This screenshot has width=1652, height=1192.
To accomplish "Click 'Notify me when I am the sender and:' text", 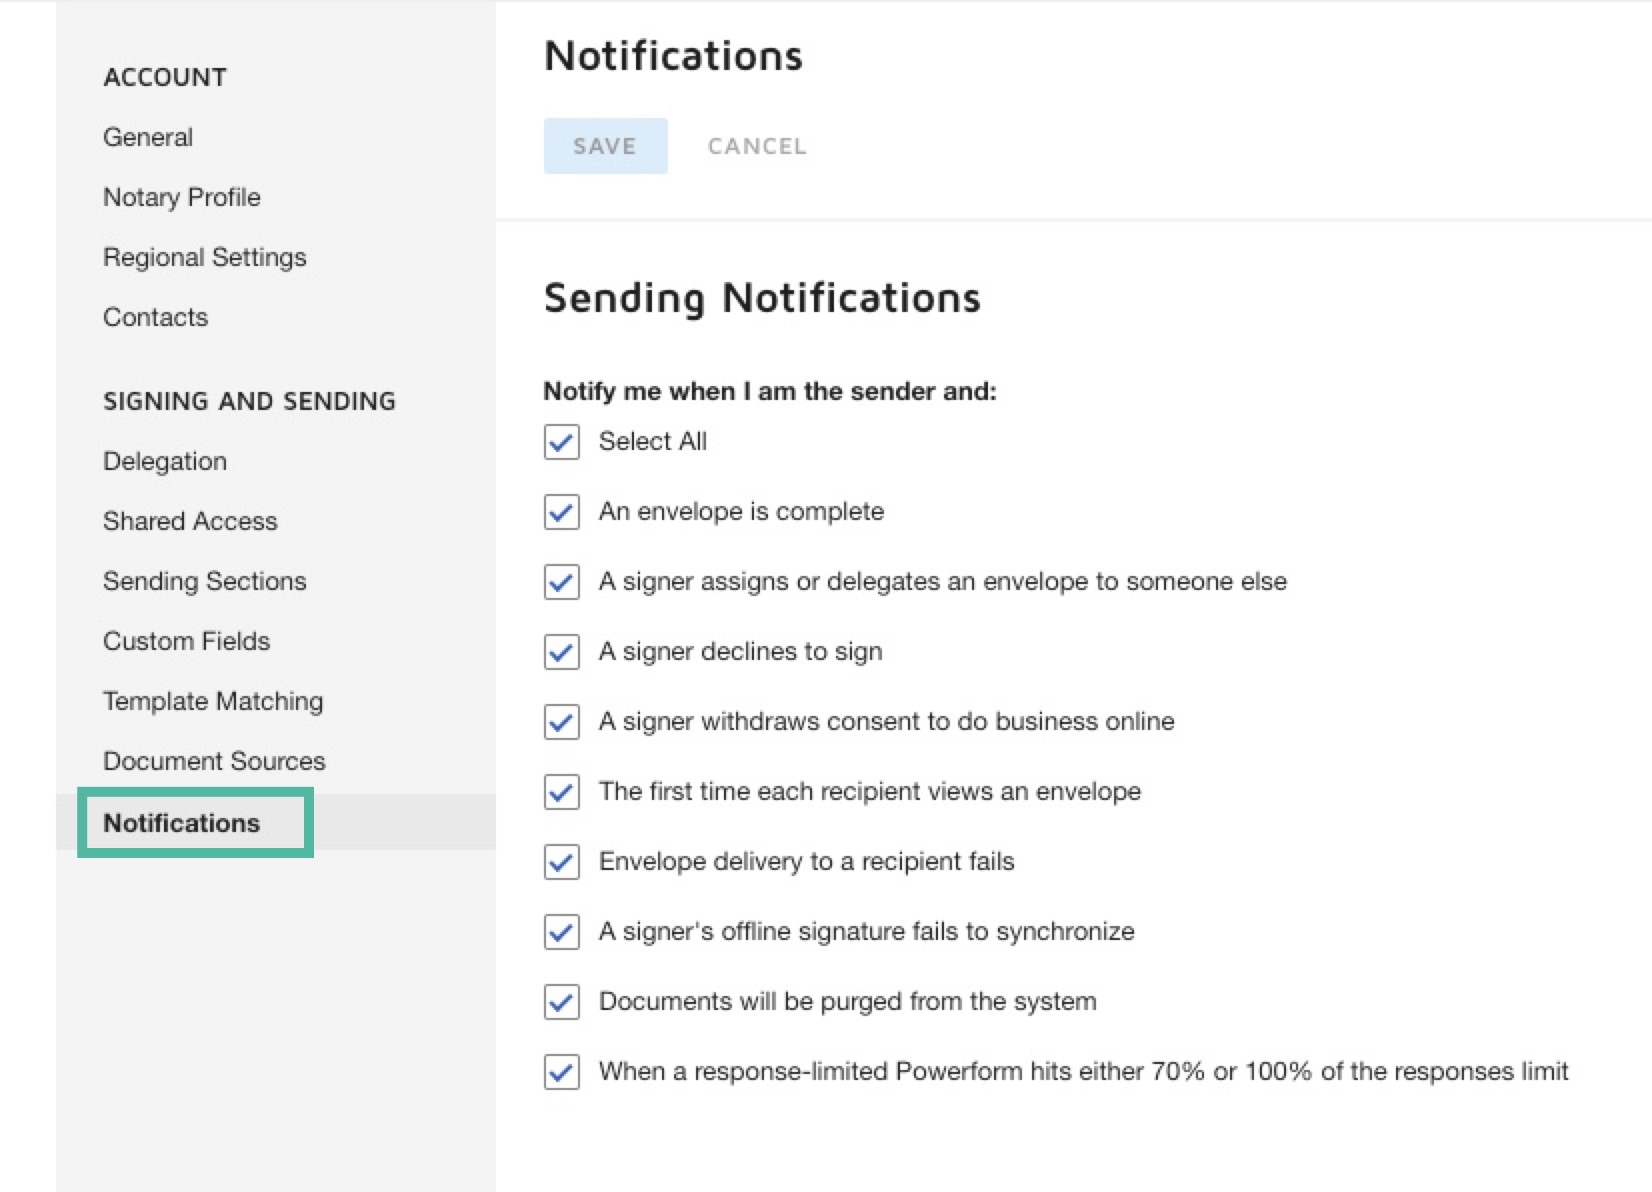I will (770, 391).
